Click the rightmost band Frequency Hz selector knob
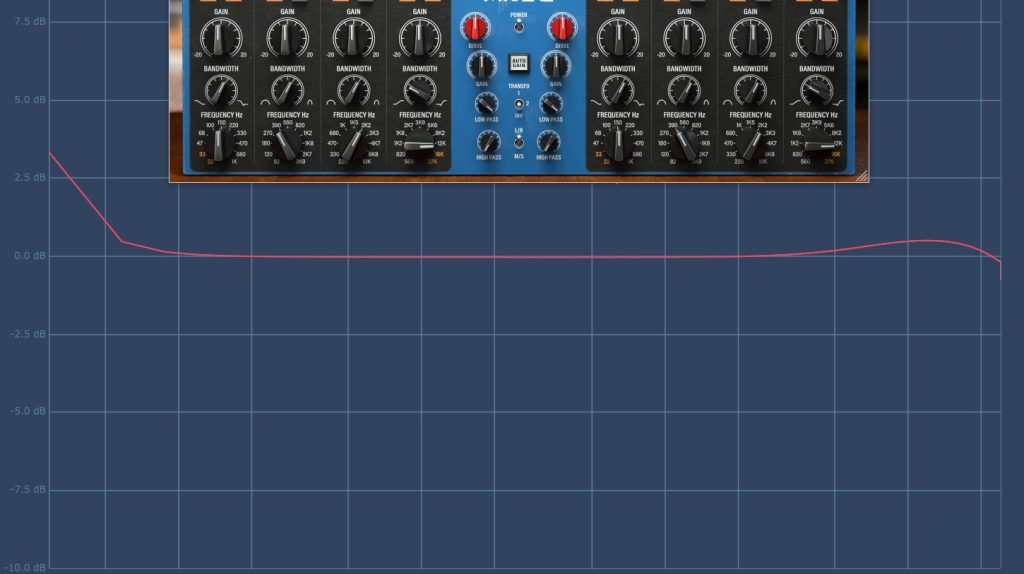Image resolution: width=1024 pixels, height=574 pixels. coord(821,146)
